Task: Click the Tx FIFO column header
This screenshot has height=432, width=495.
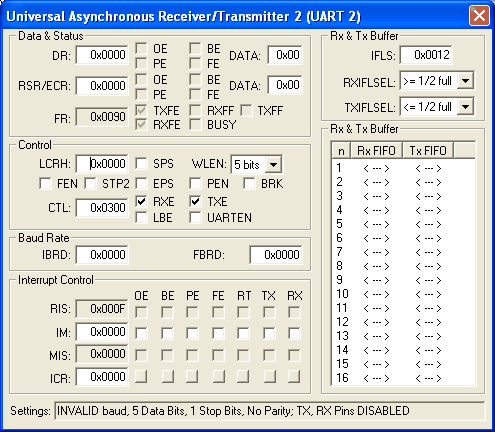Action: point(428,150)
